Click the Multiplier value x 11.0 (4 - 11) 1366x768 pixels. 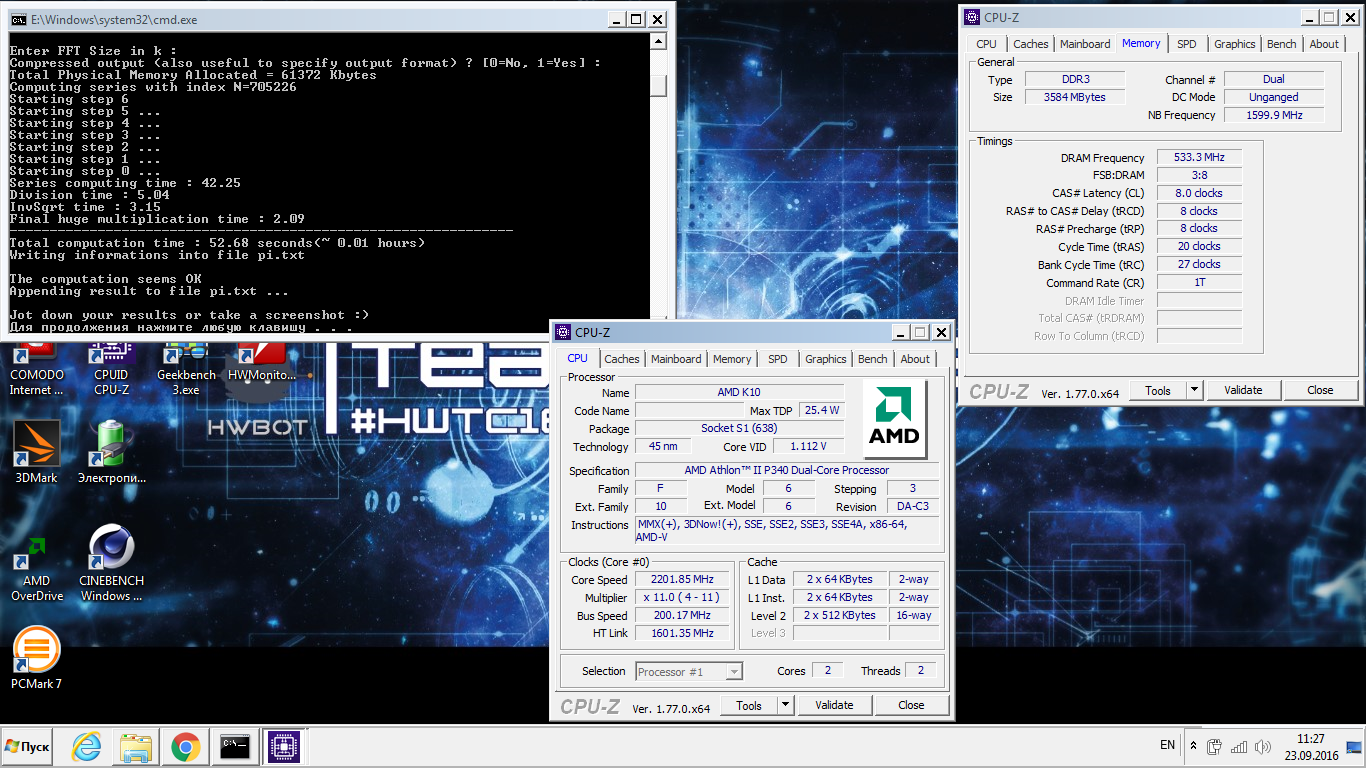(x=684, y=597)
